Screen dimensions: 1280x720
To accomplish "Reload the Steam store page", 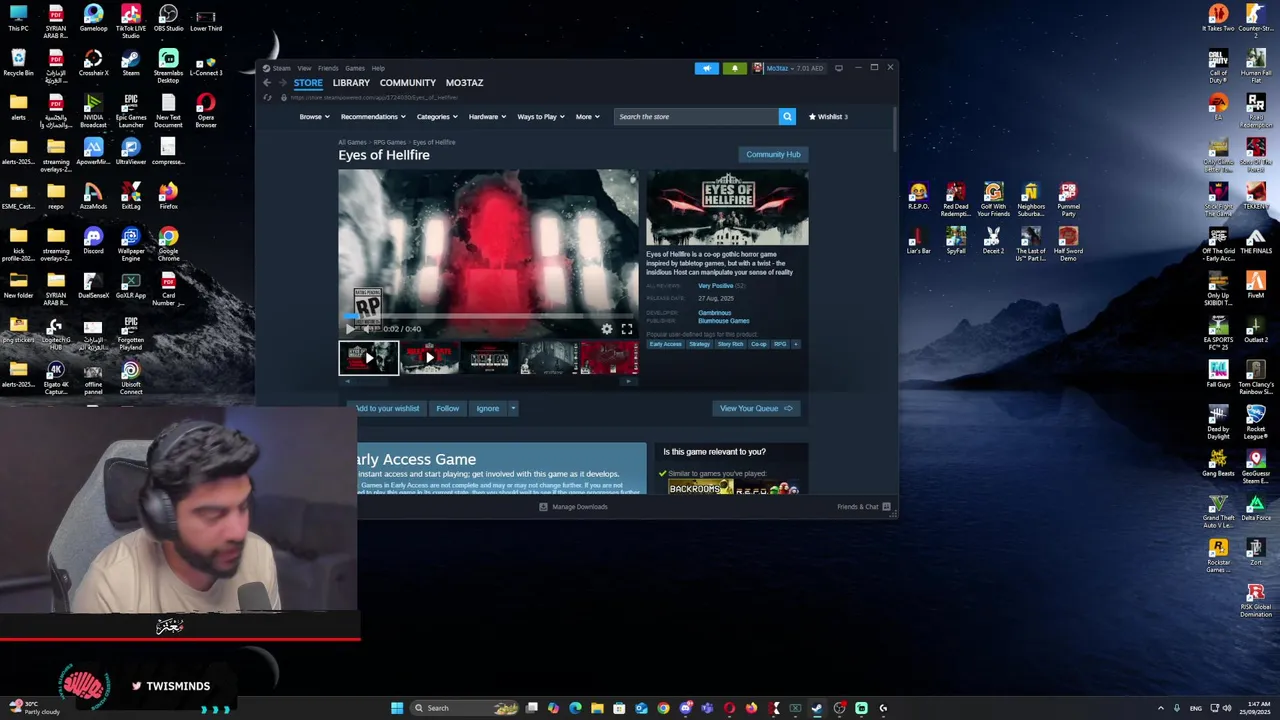I will 267,97.
